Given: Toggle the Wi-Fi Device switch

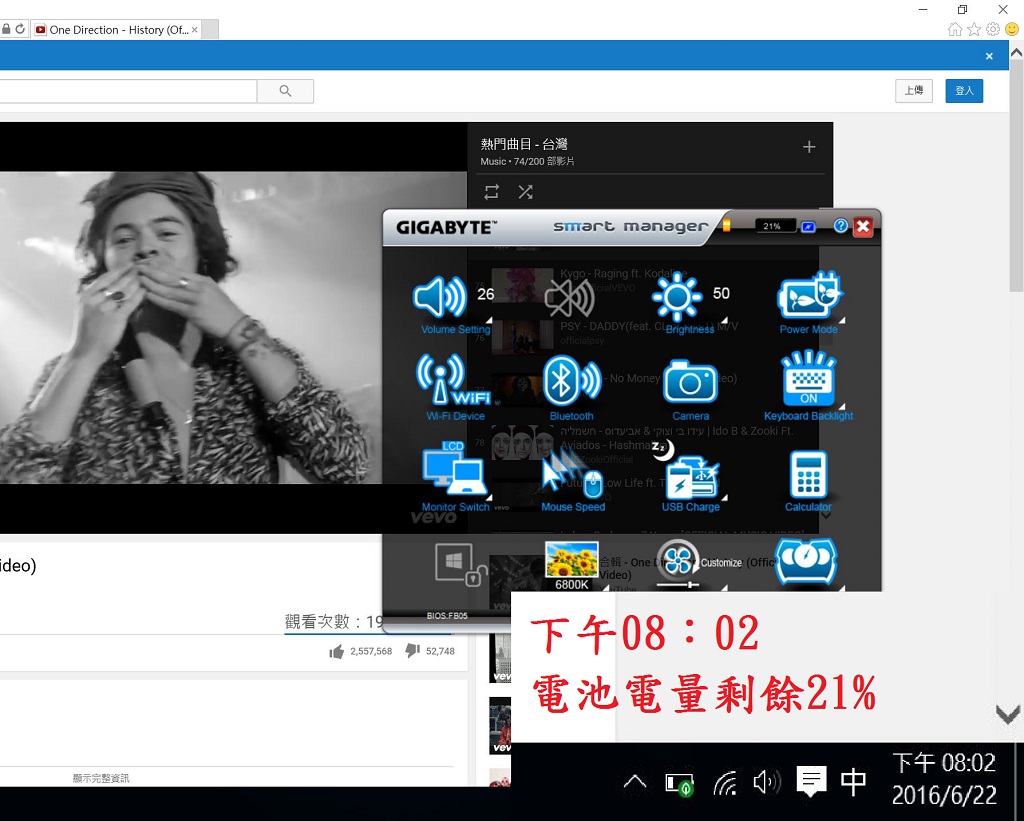Looking at the screenshot, I should (453, 379).
